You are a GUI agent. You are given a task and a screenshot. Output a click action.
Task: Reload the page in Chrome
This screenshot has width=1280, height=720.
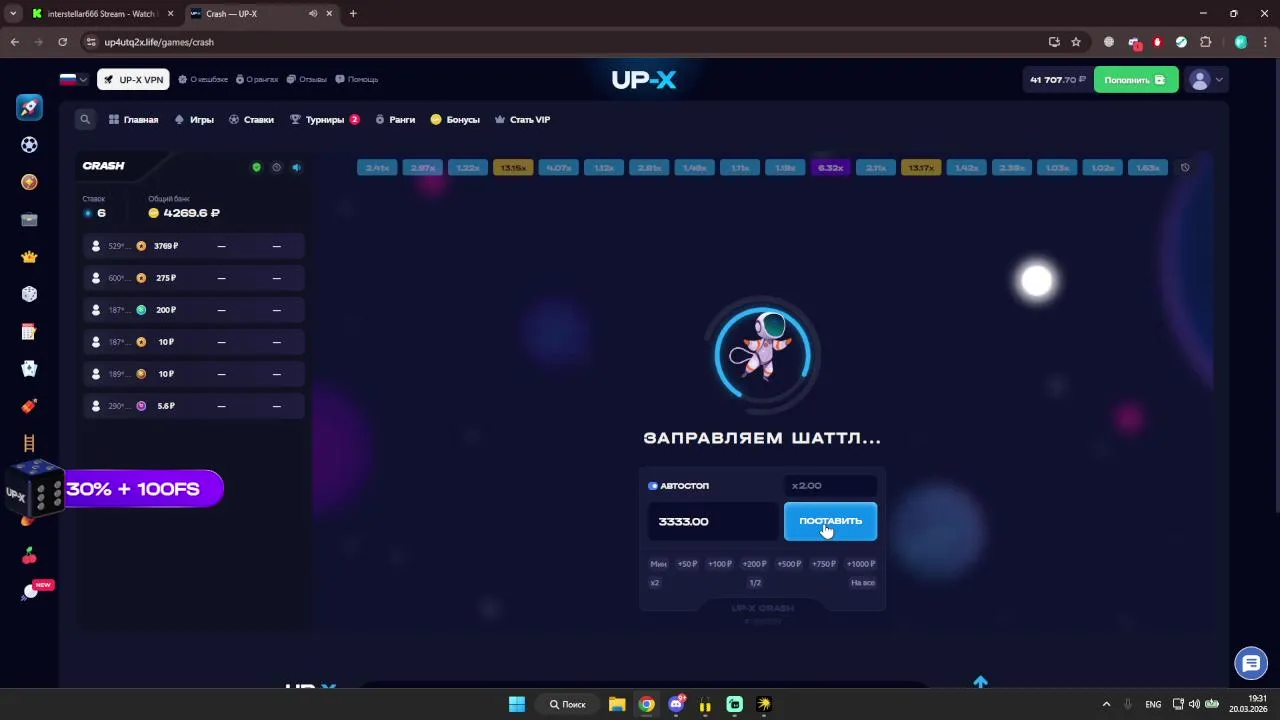pos(62,42)
